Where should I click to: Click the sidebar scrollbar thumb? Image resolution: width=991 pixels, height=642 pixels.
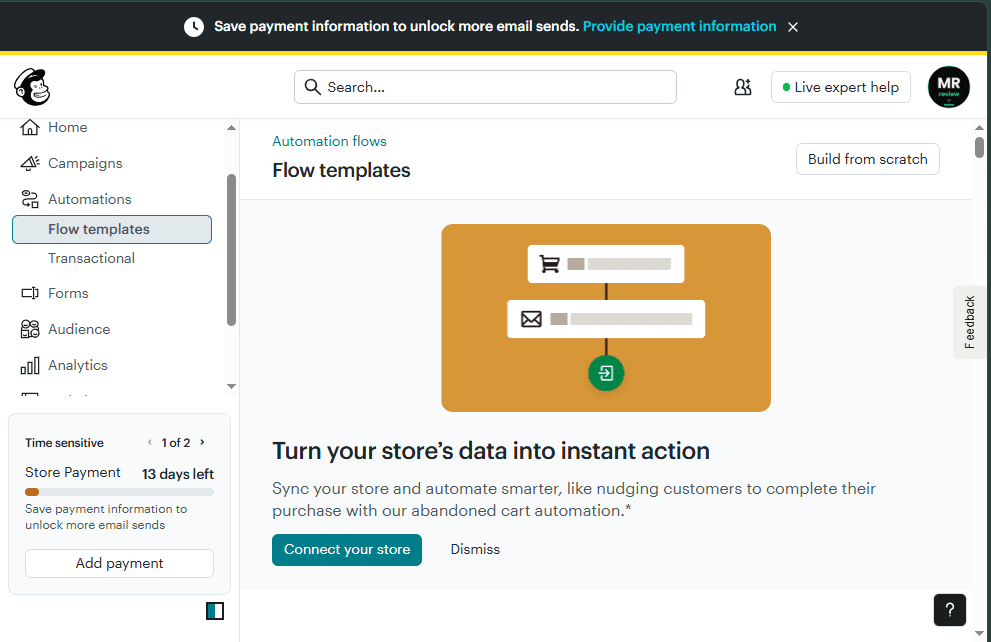coord(231,250)
